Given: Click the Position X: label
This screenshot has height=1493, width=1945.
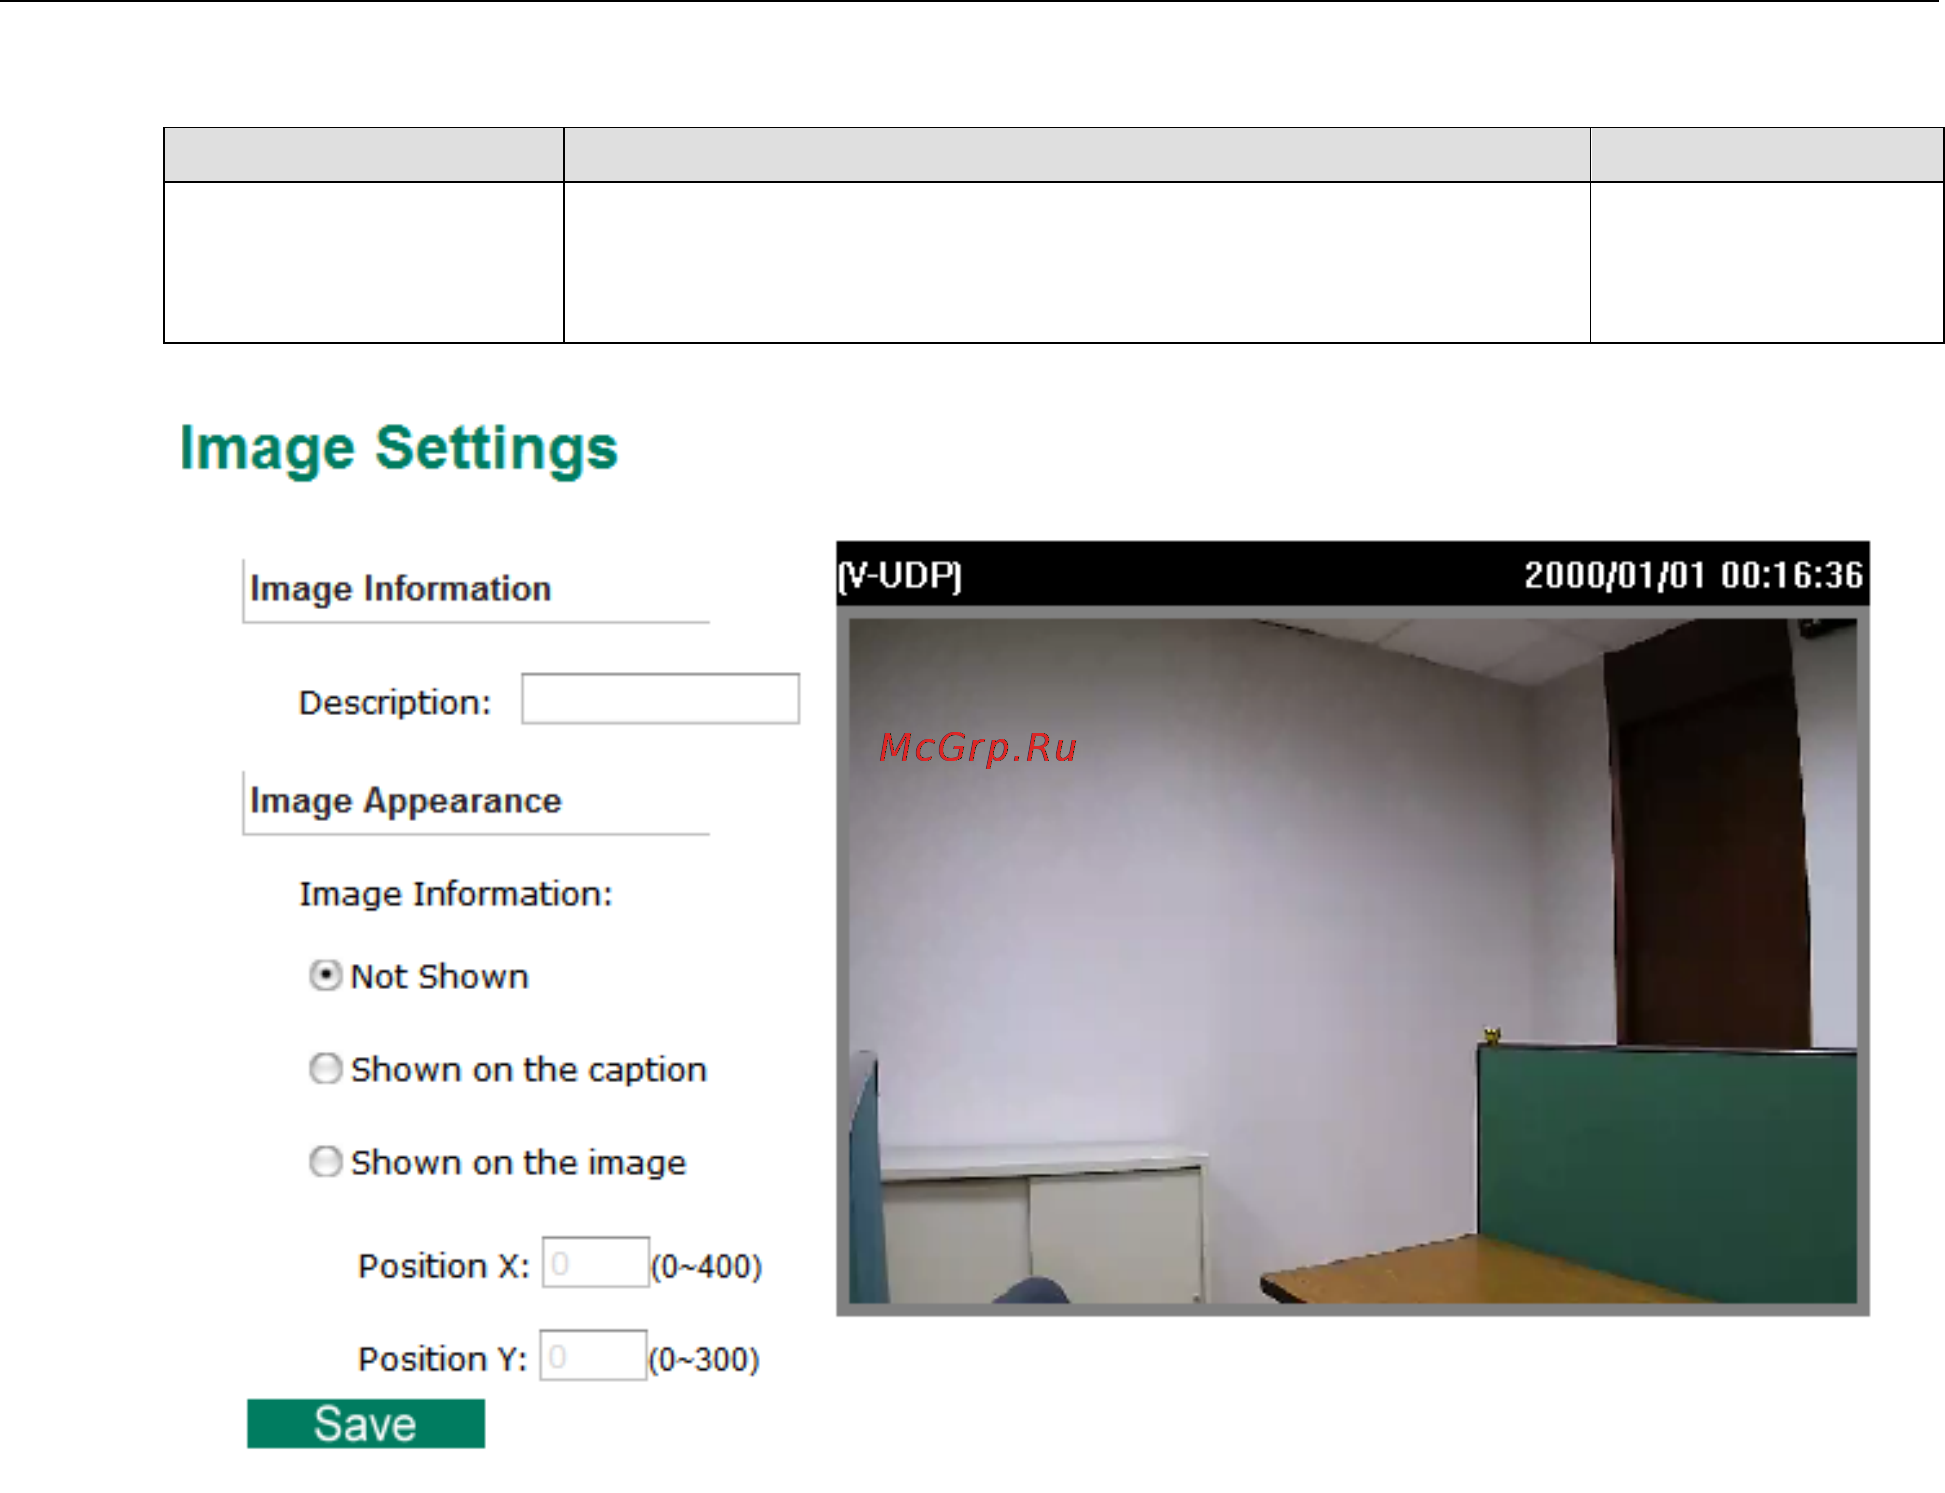Looking at the screenshot, I should pos(444,1266).
